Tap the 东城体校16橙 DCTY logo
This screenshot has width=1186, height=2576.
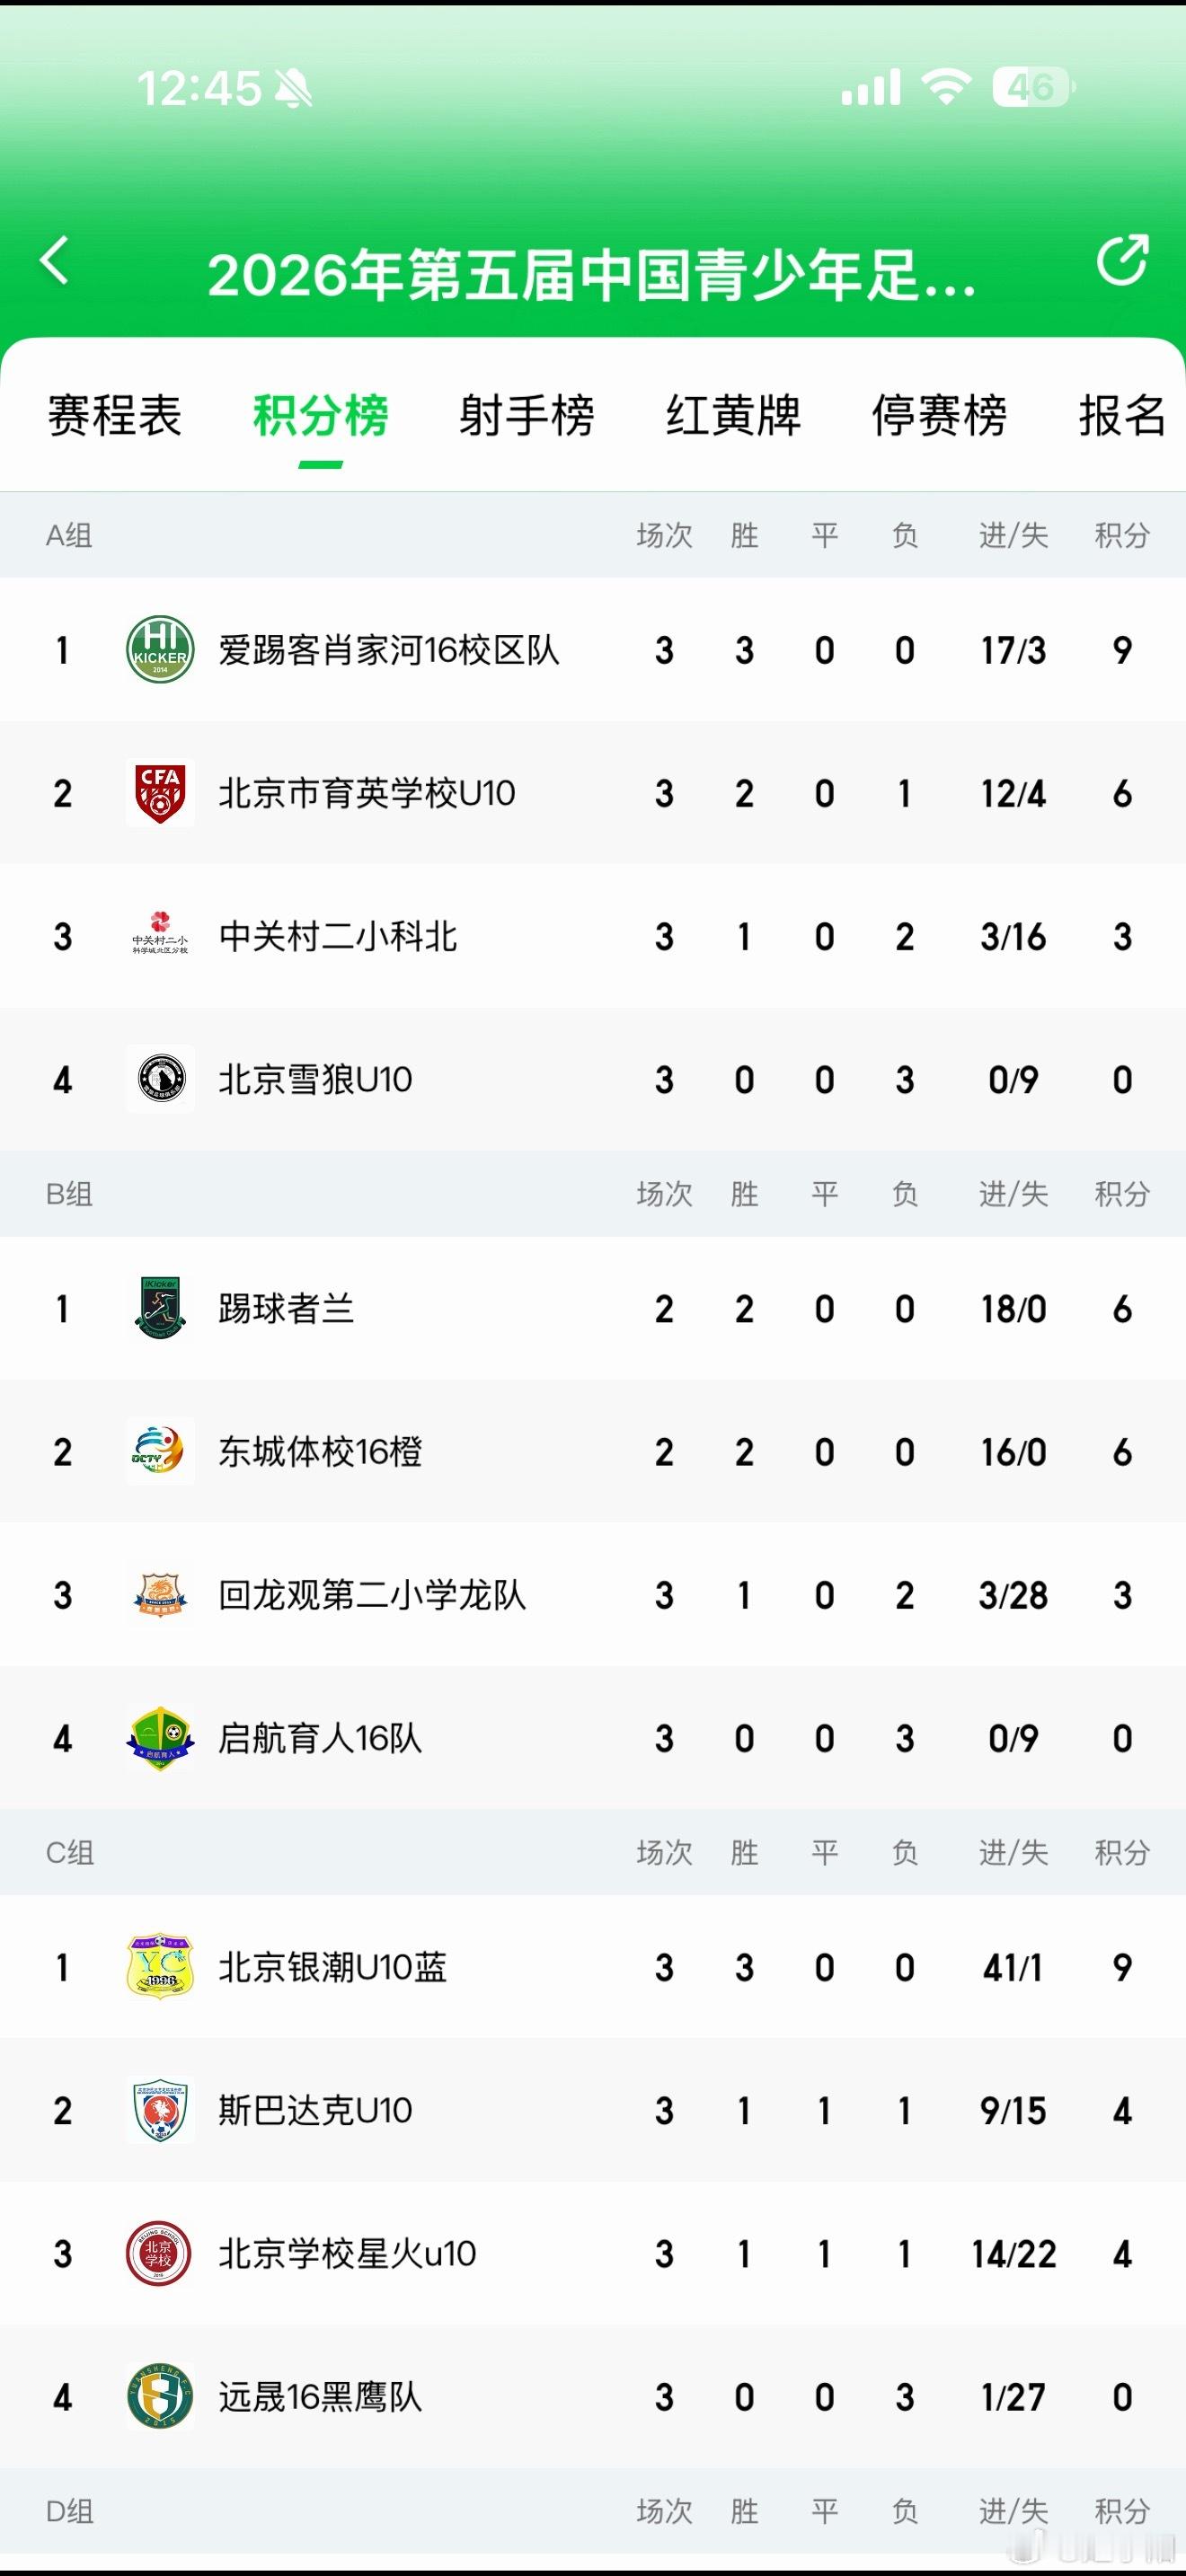(160, 1451)
